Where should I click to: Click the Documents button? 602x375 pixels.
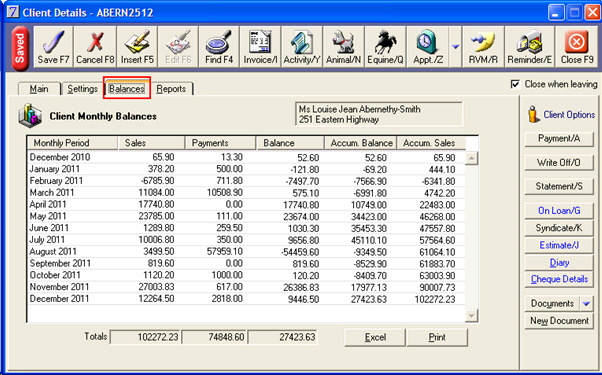[x=552, y=304]
